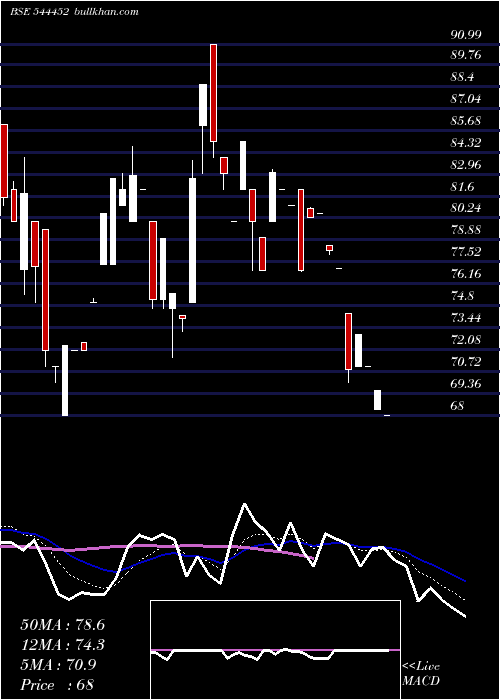The image size is (500, 700).
Task: Select the 70.72 price axis label
Action: pos(466,362)
